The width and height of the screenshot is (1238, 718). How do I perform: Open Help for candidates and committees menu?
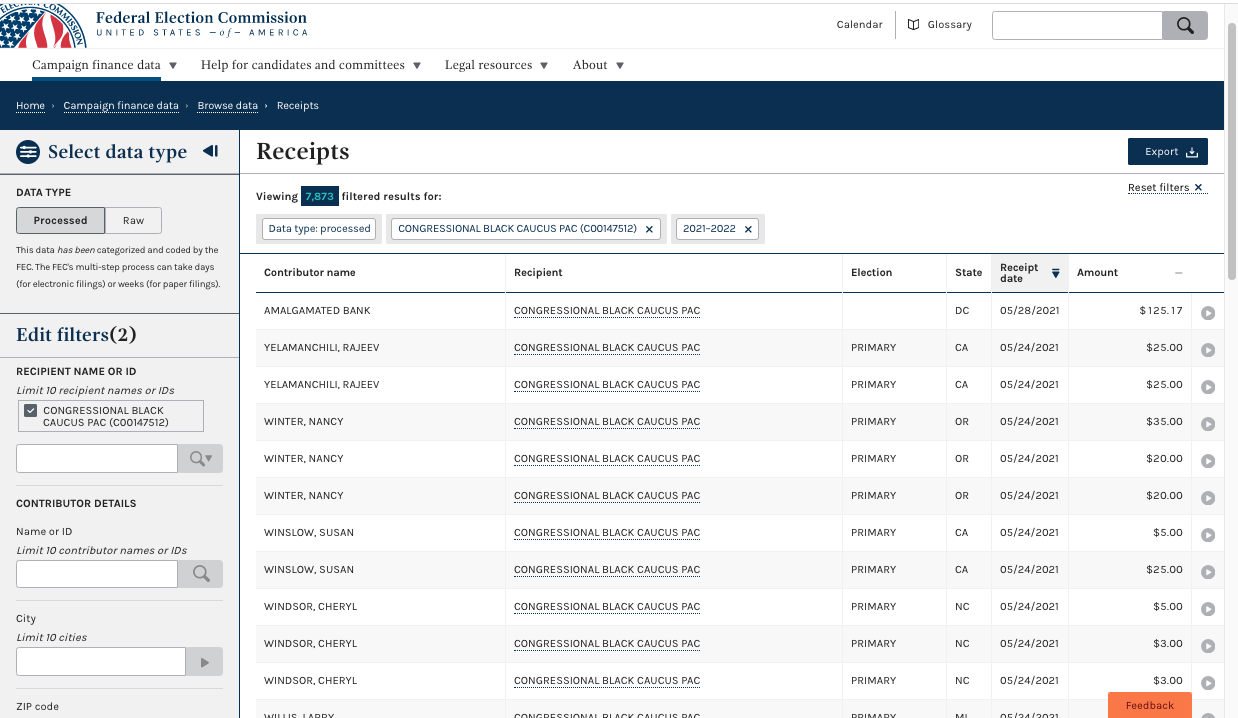[x=311, y=65]
